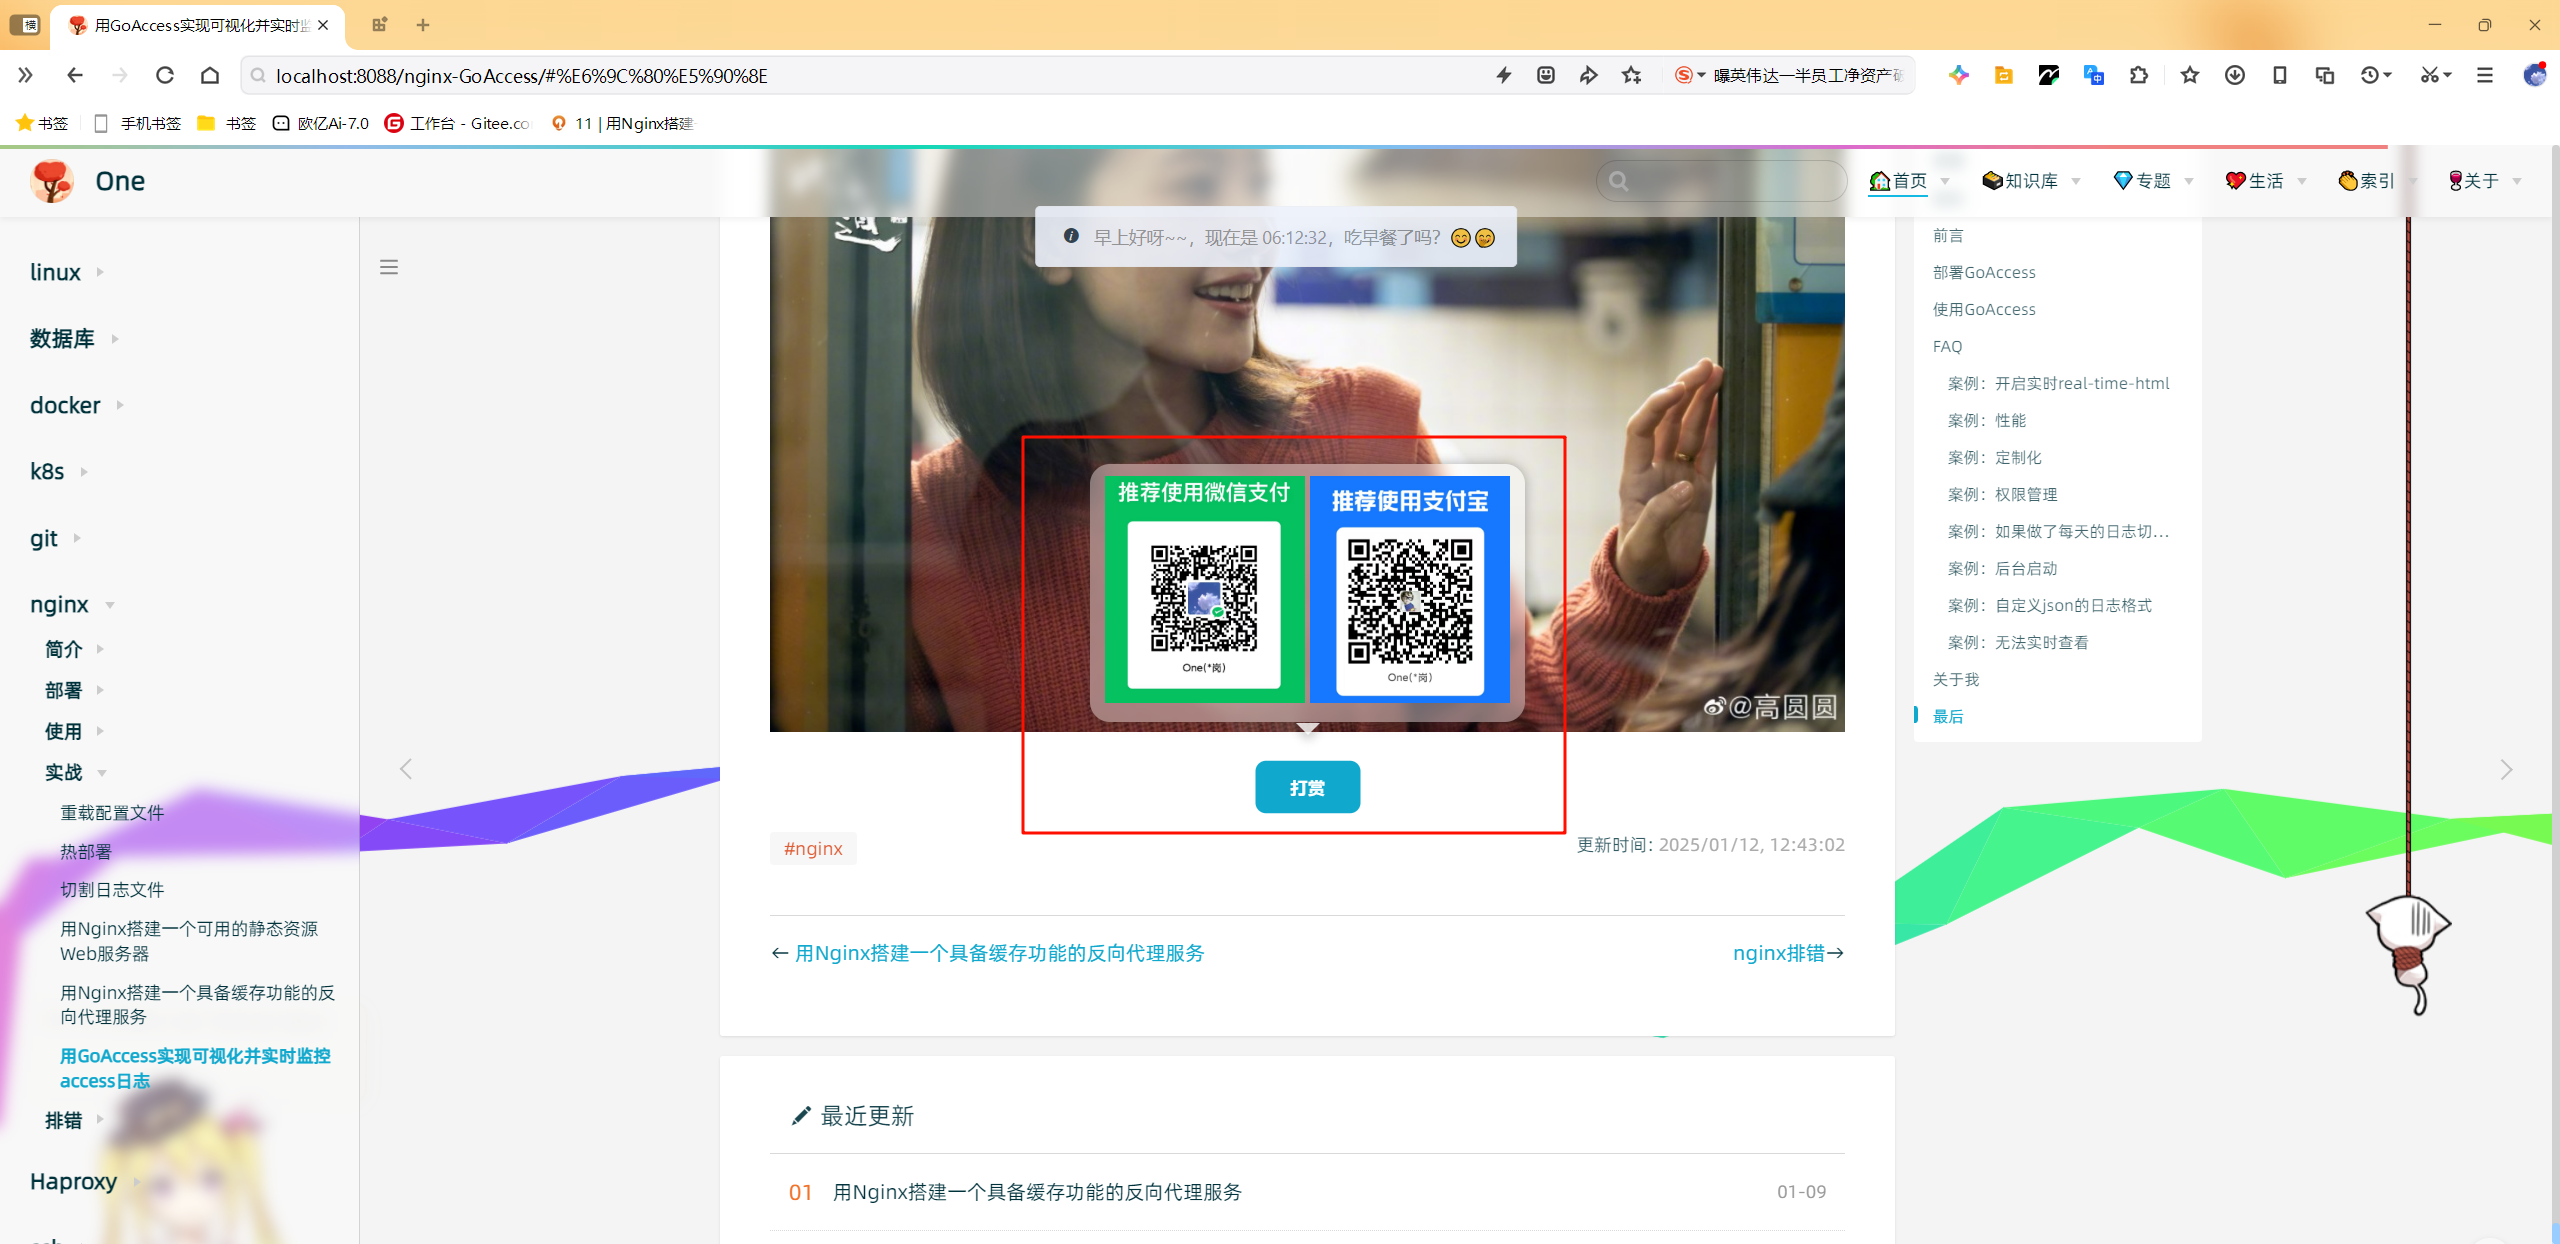Open the 索引 nav dropdown
Screen dimensions: 2560x1244
[x=2378, y=181]
